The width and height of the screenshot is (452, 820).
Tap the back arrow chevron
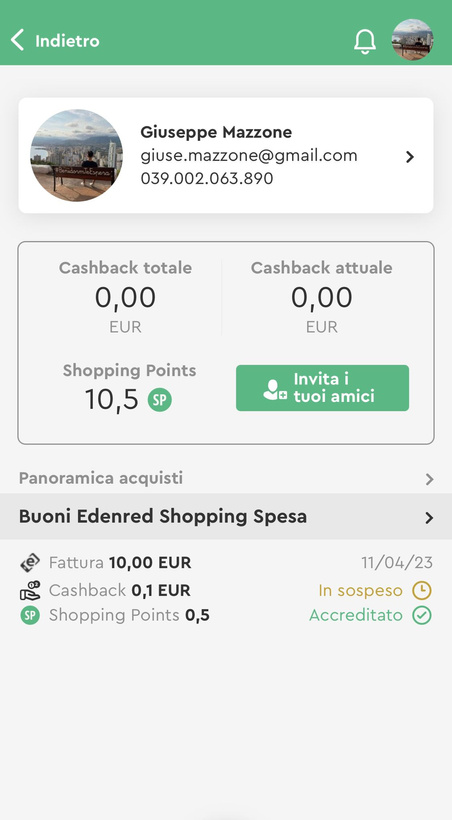17,40
